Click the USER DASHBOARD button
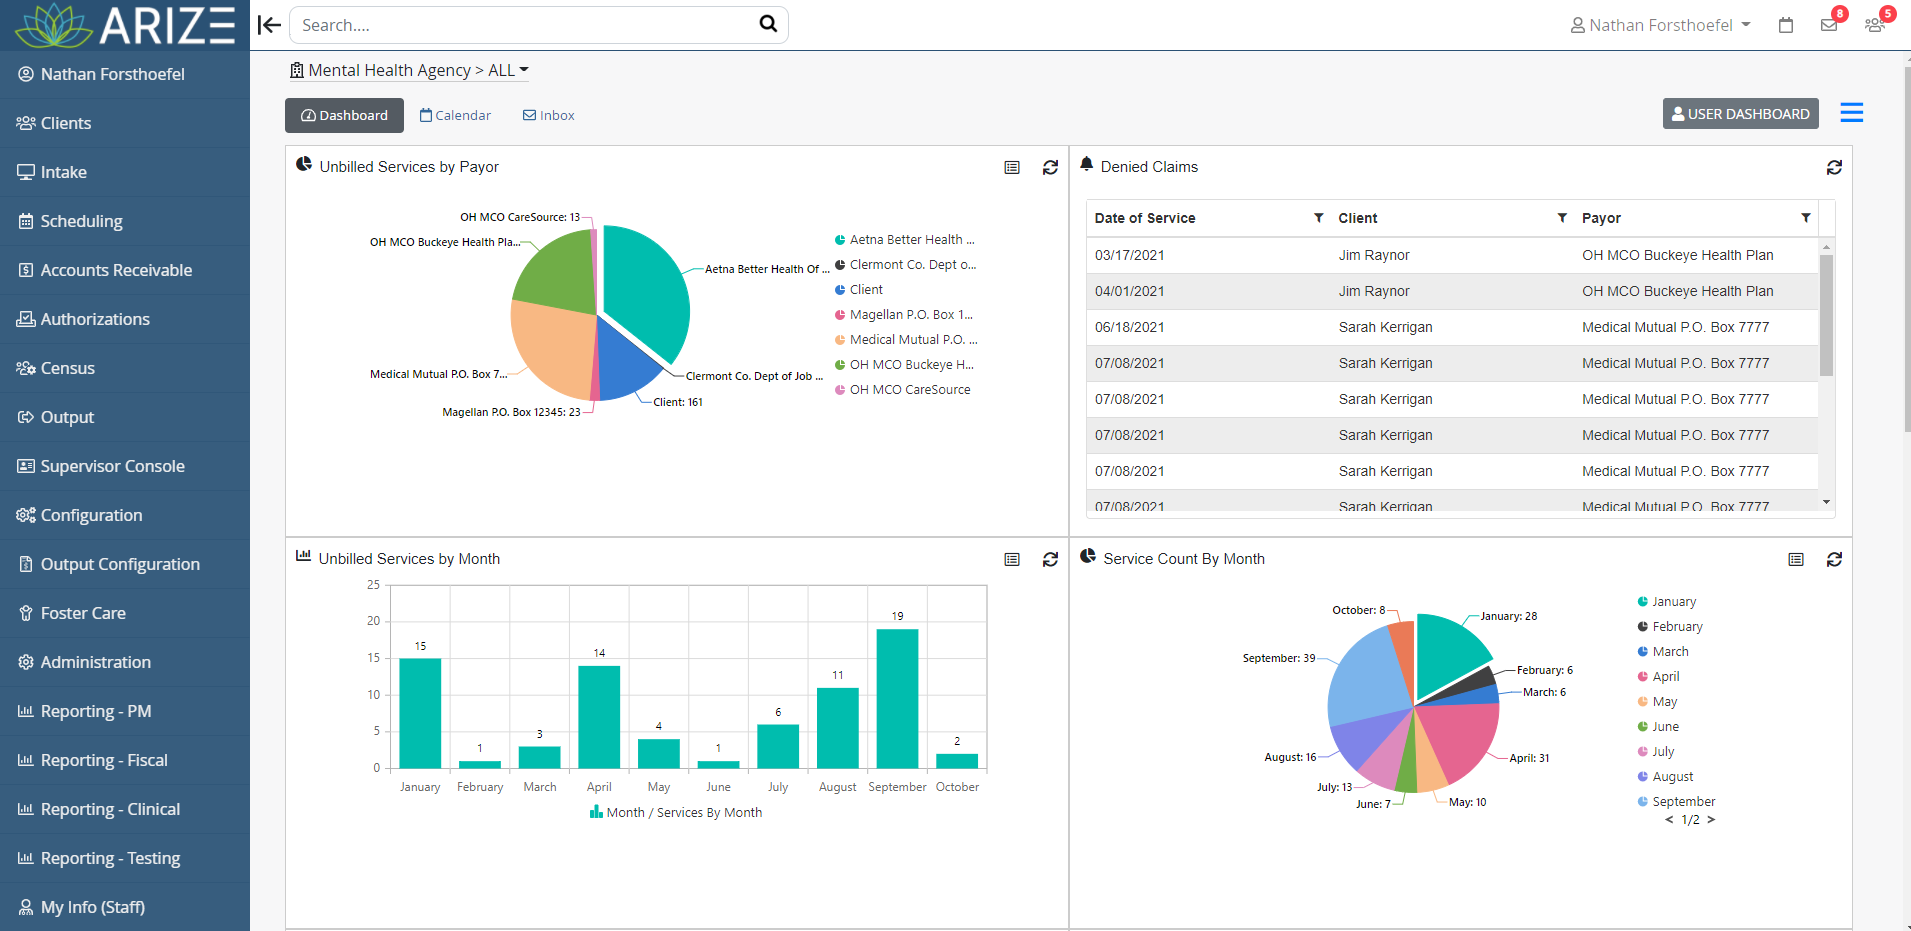Screen dimensions: 1911x931 1740,113
